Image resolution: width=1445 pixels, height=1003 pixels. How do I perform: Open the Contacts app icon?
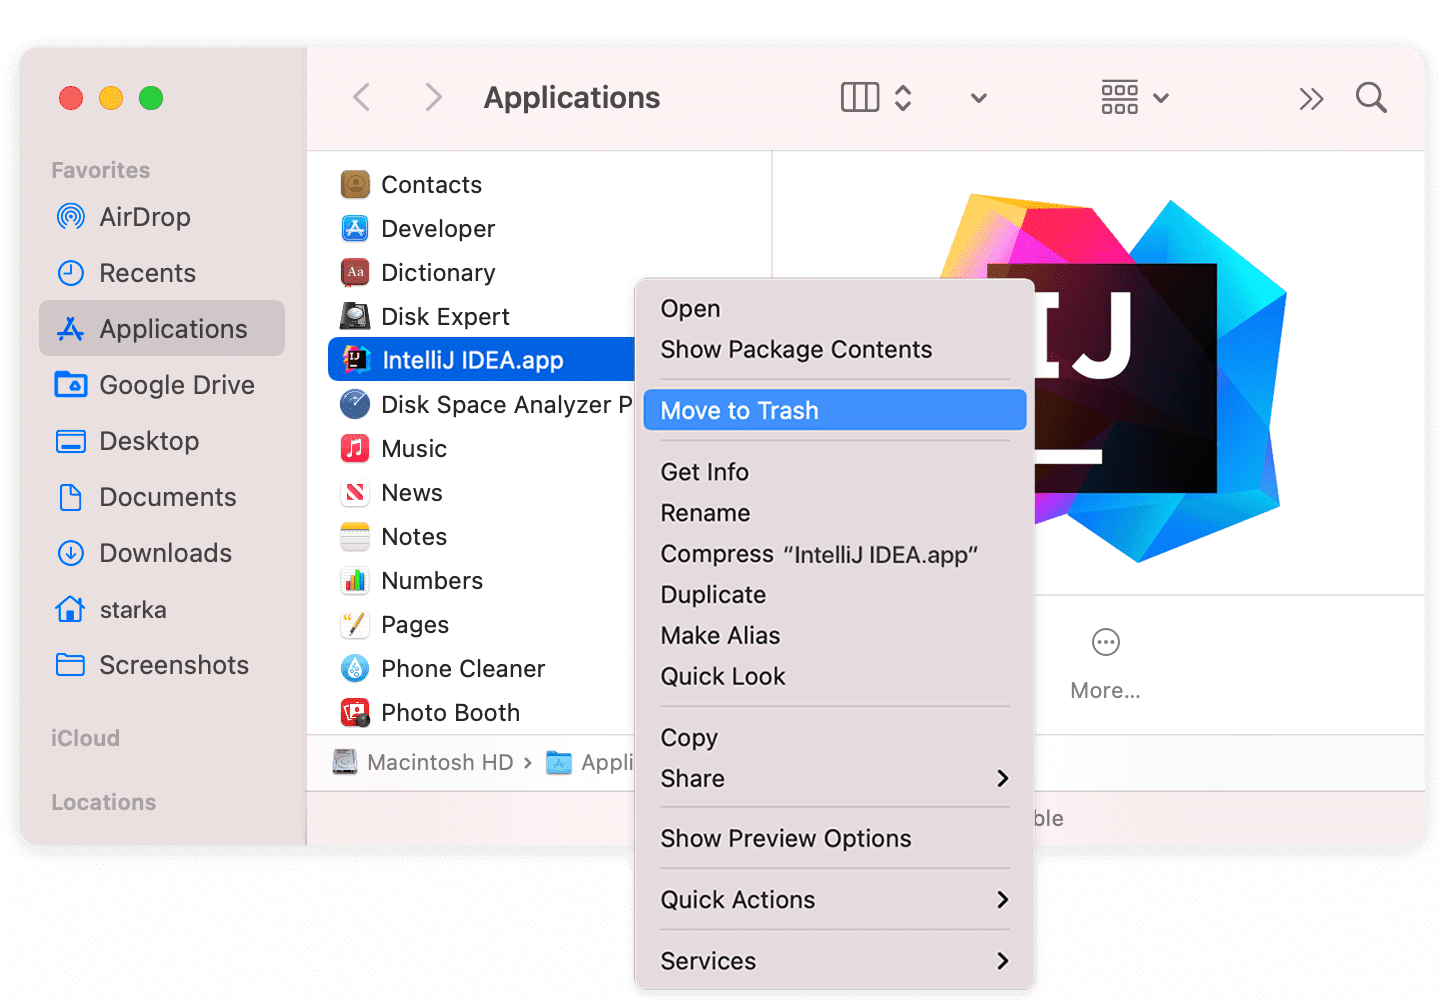click(354, 184)
